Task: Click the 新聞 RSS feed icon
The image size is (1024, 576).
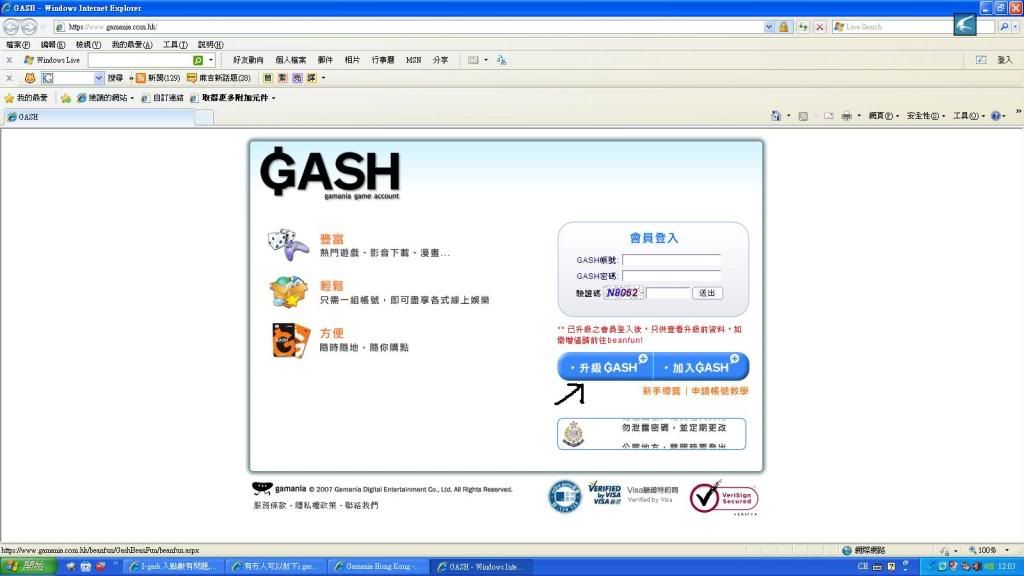Action: (141, 78)
